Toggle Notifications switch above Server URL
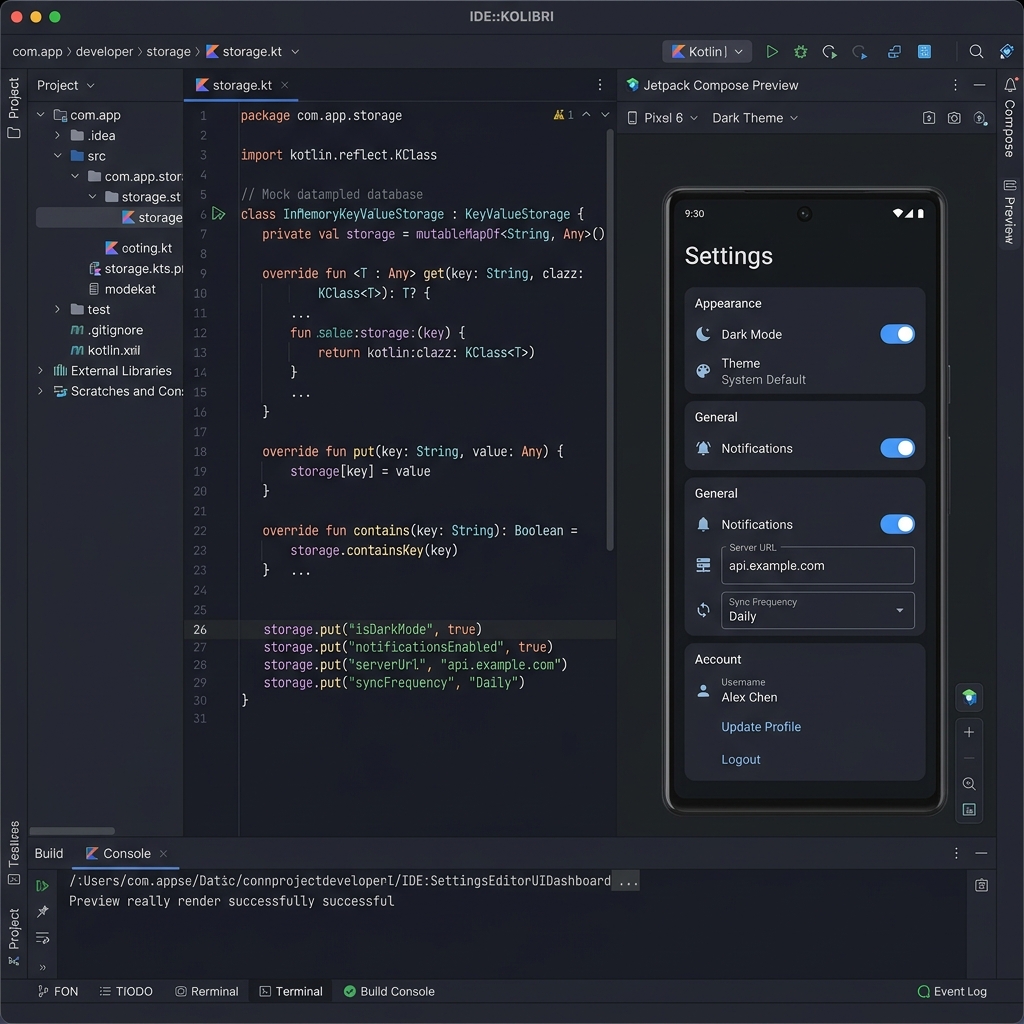This screenshot has width=1024, height=1024. (897, 524)
